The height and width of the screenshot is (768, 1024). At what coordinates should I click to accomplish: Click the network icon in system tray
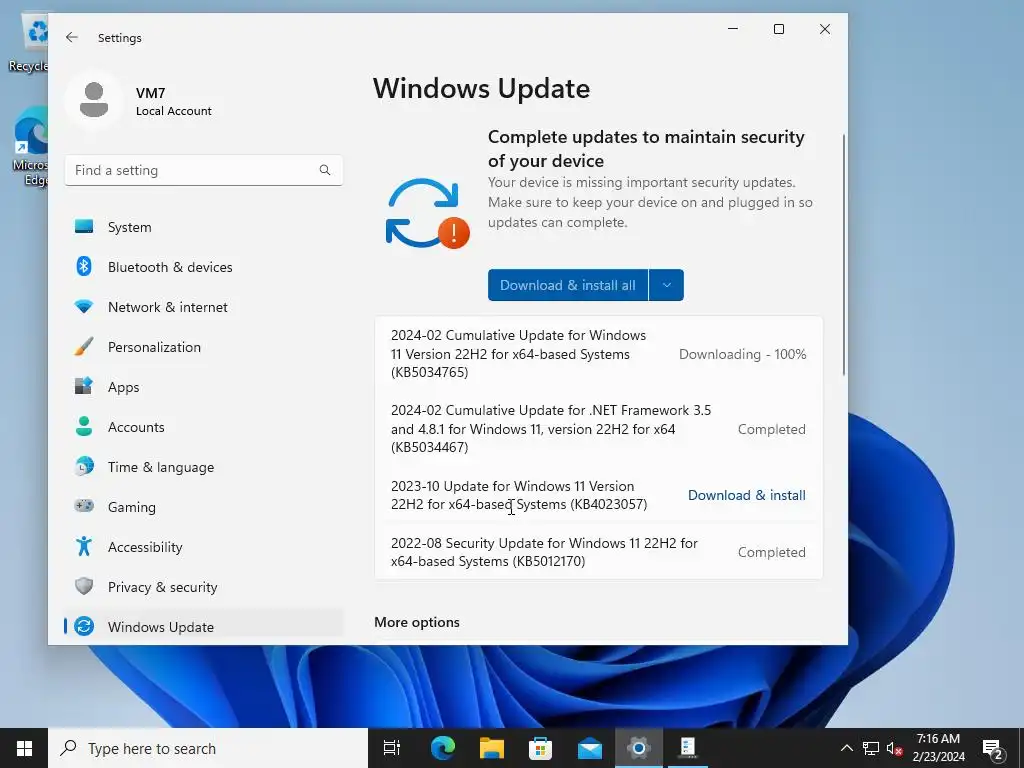[x=871, y=748]
